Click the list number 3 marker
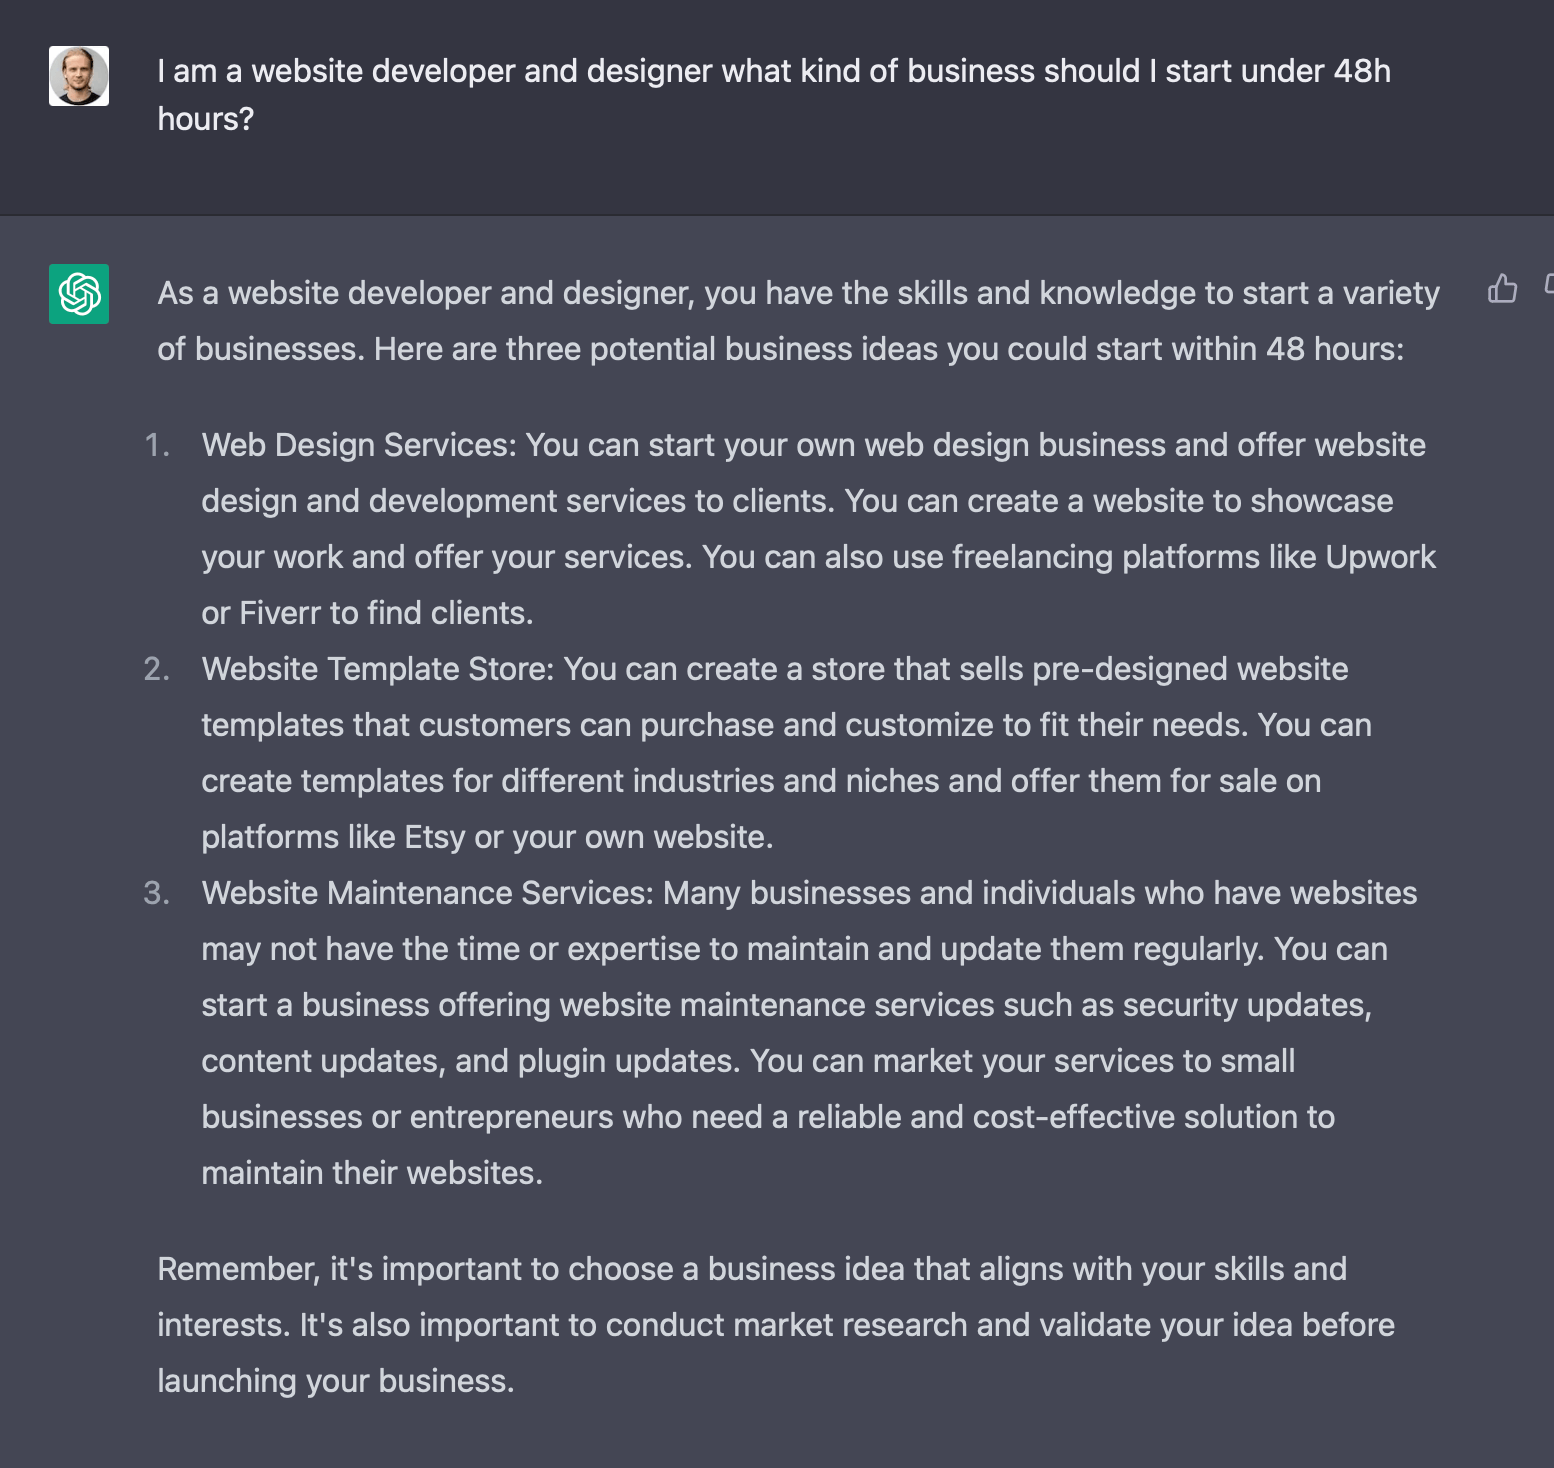The height and width of the screenshot is (1468, 1554). tap(157, 893)
